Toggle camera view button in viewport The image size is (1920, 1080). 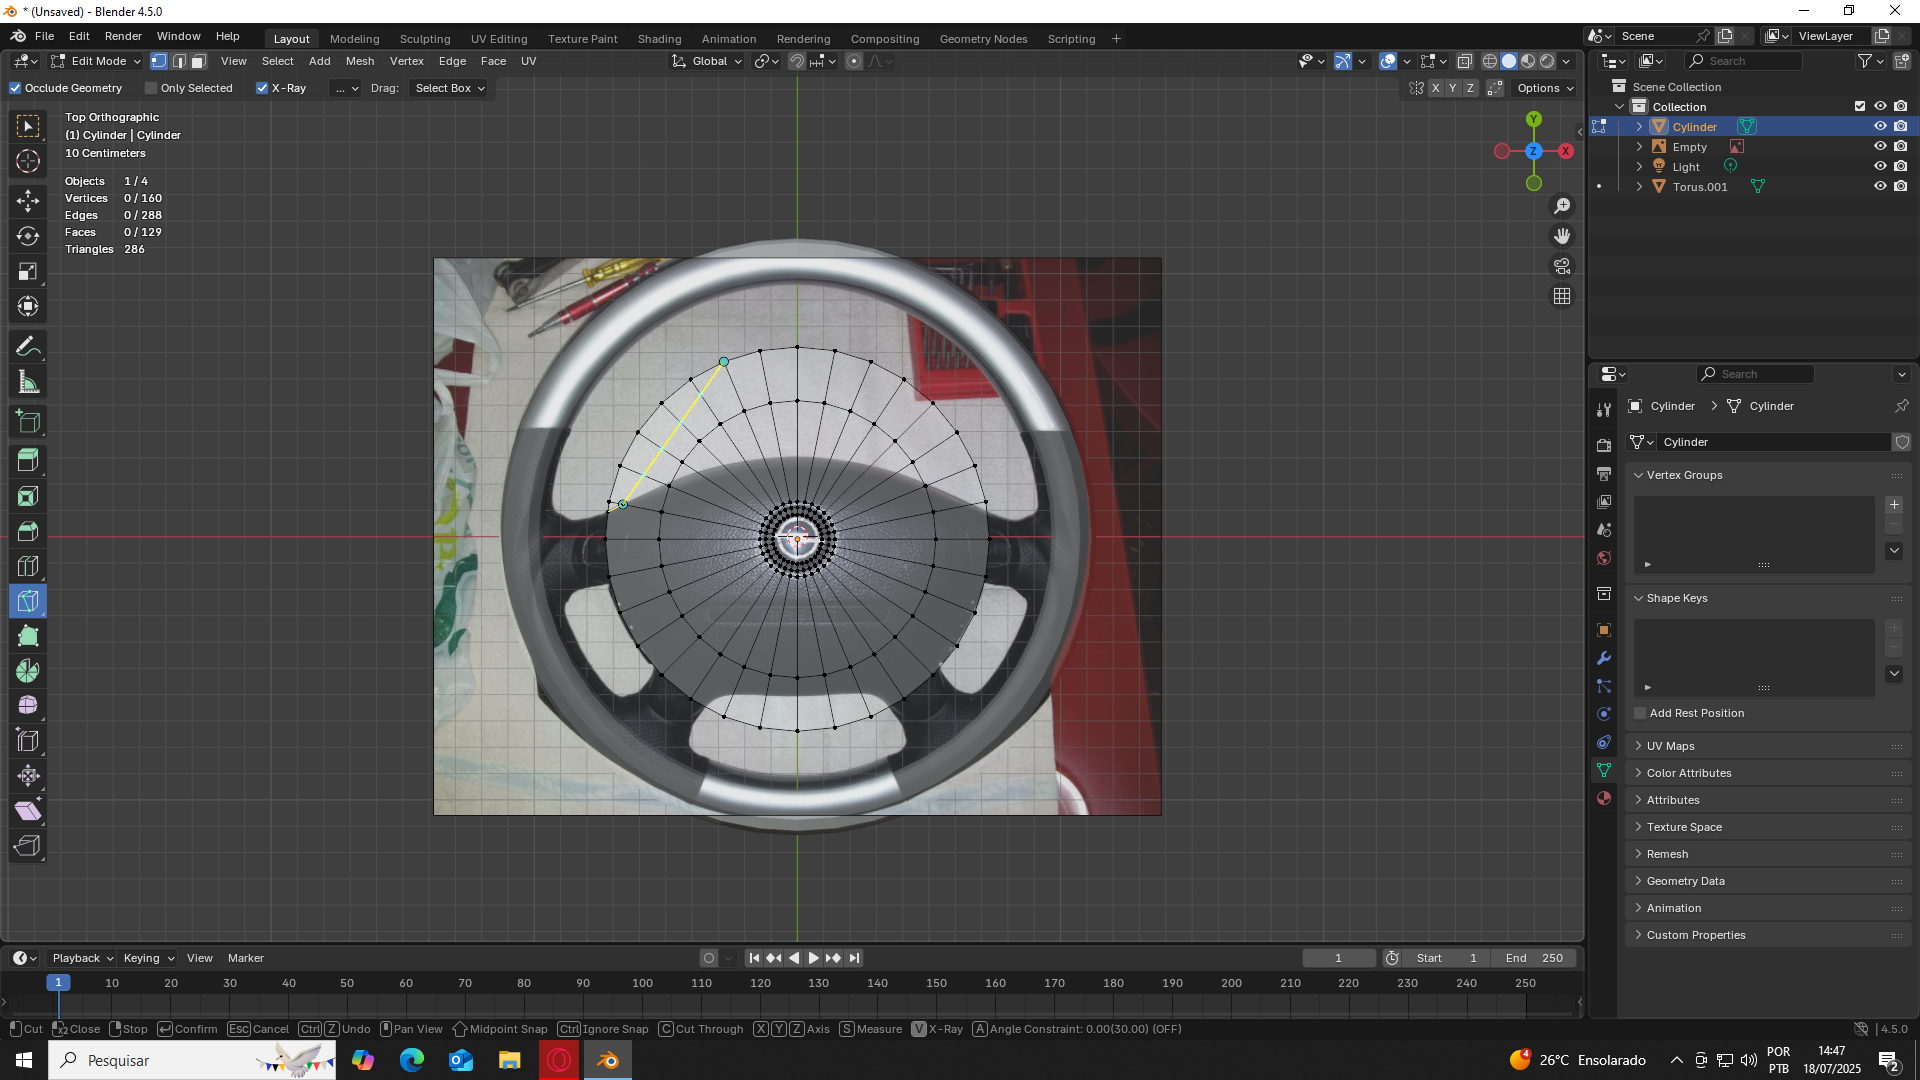tap(1562, 266)
